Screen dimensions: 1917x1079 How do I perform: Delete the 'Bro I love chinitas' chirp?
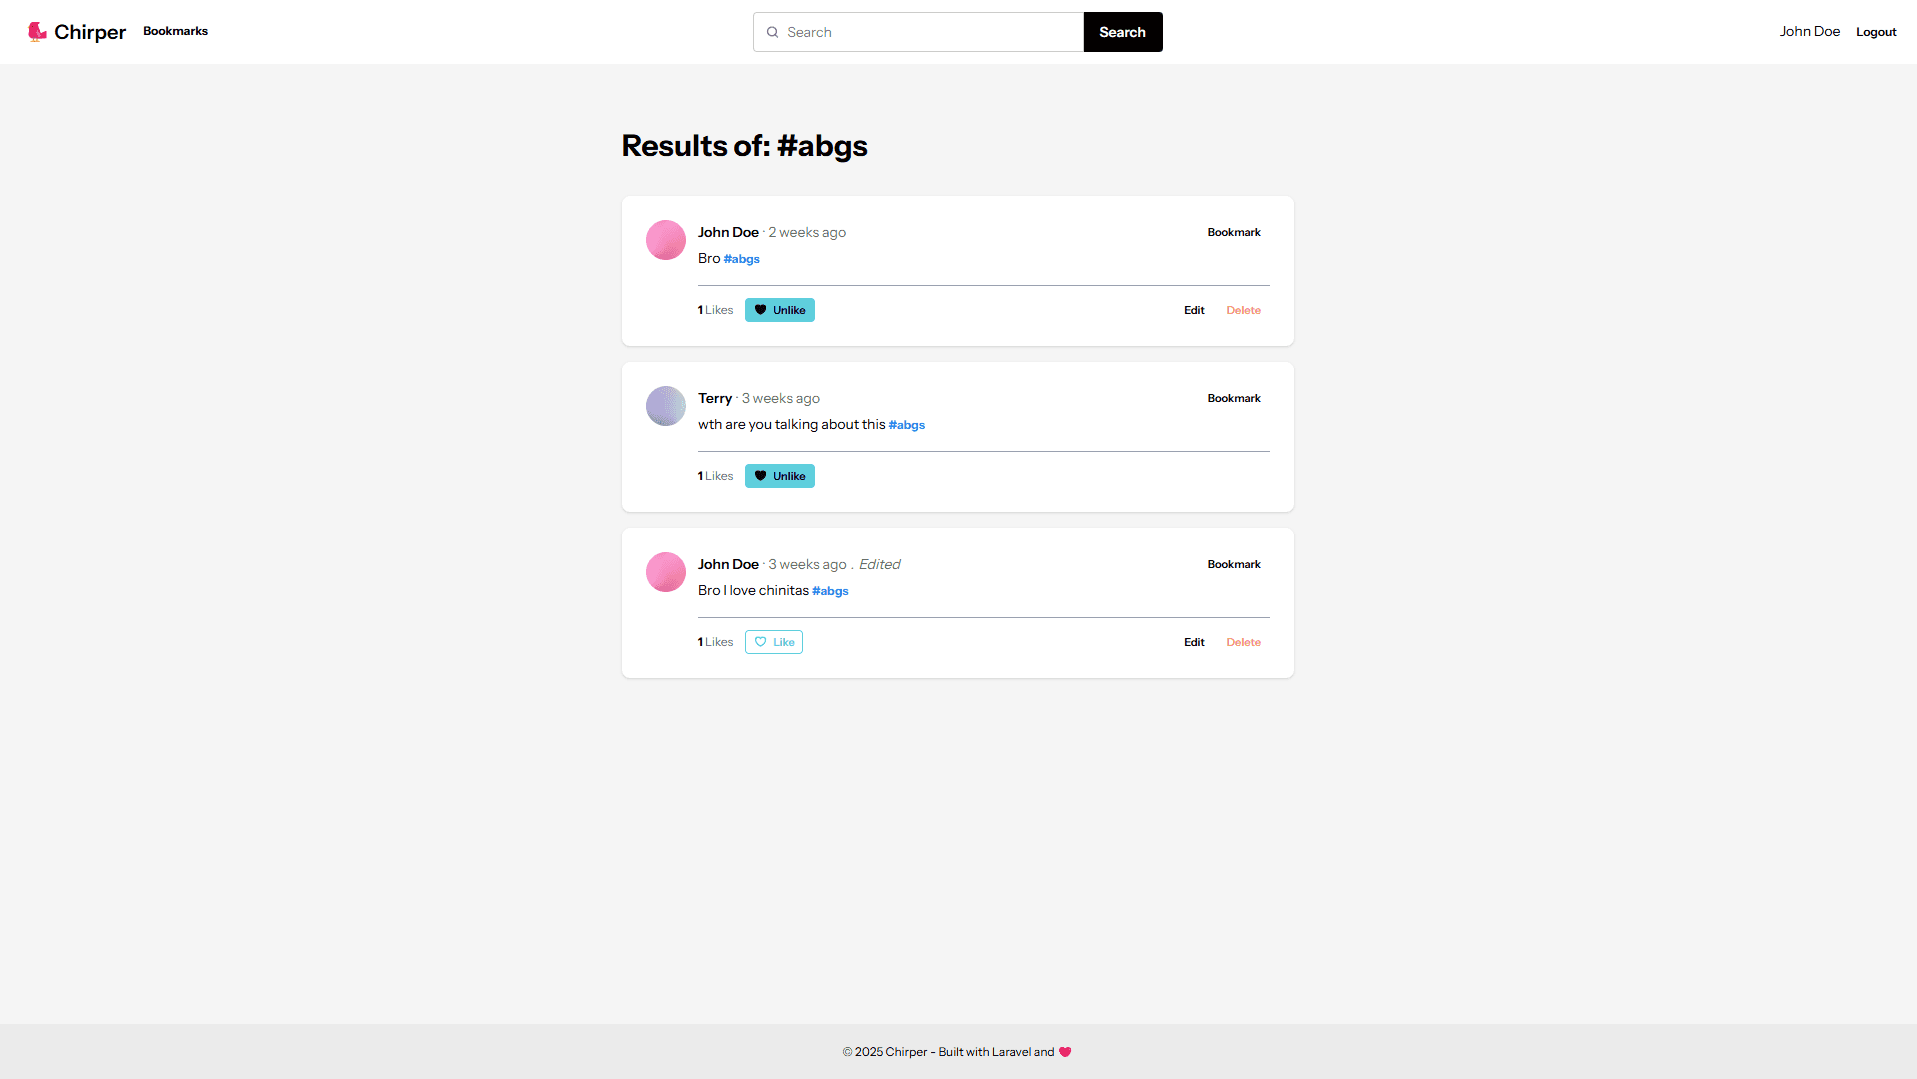point(1243,642)
